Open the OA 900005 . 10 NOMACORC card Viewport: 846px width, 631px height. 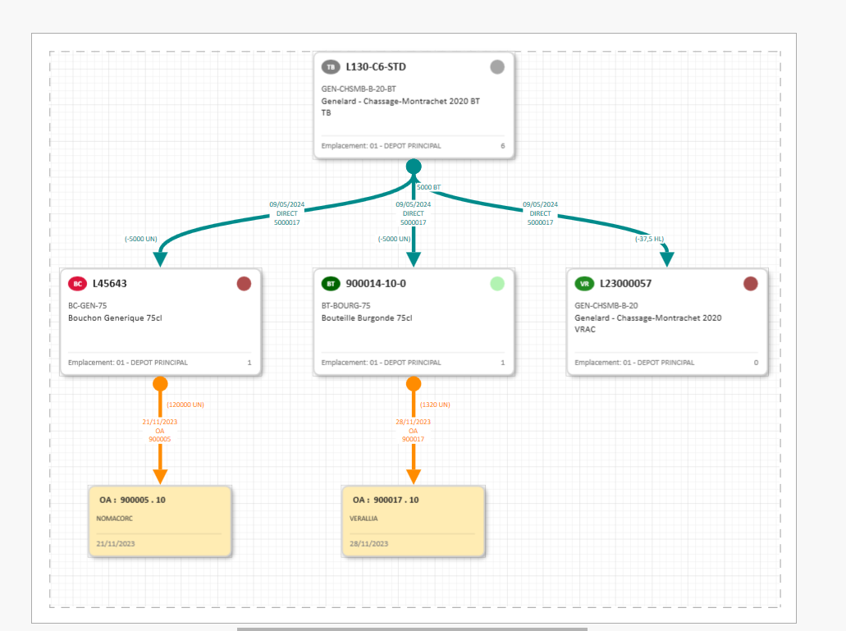(160, 521)
